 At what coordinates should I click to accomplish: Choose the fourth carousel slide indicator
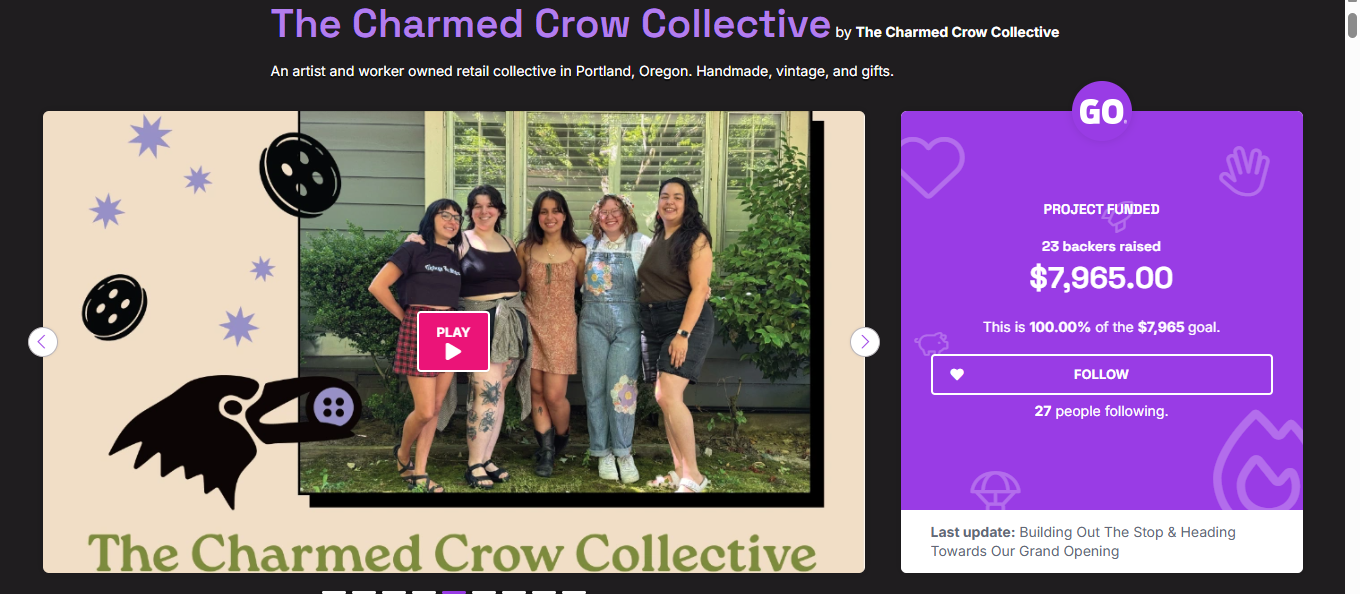(x=424, y=592)
